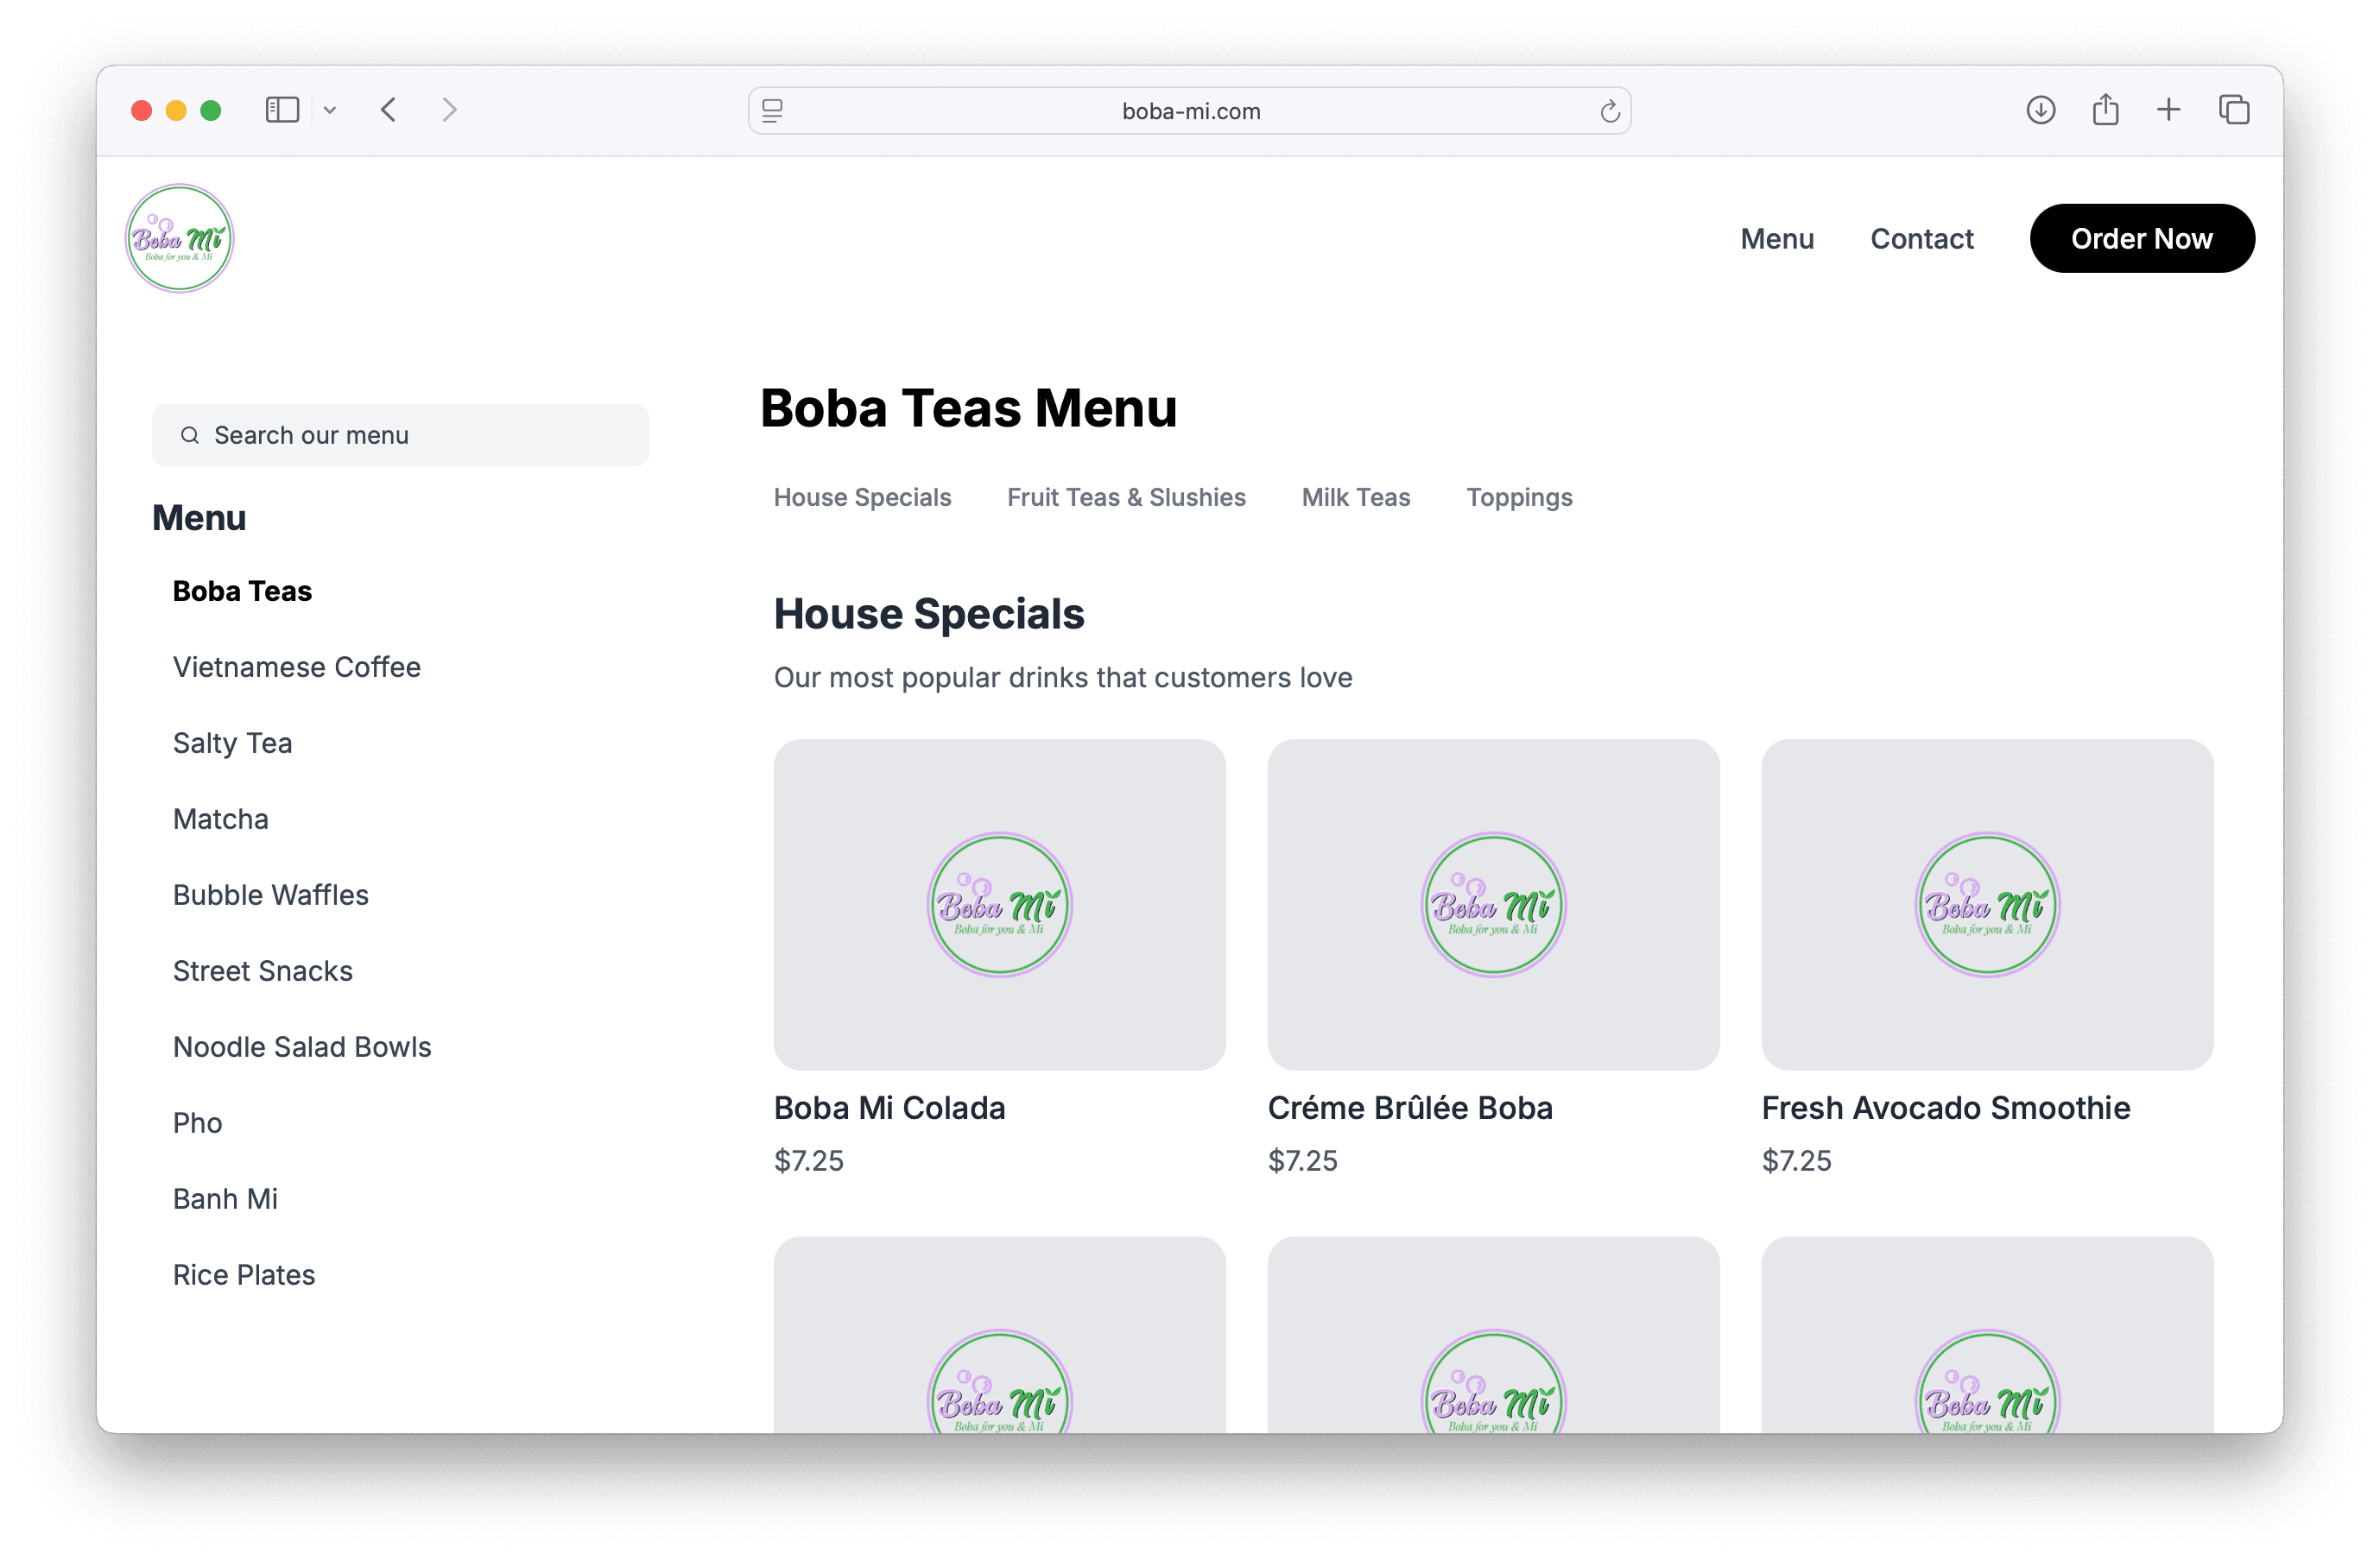Select Pho in the sidebar menu

tap(198, 1123)
